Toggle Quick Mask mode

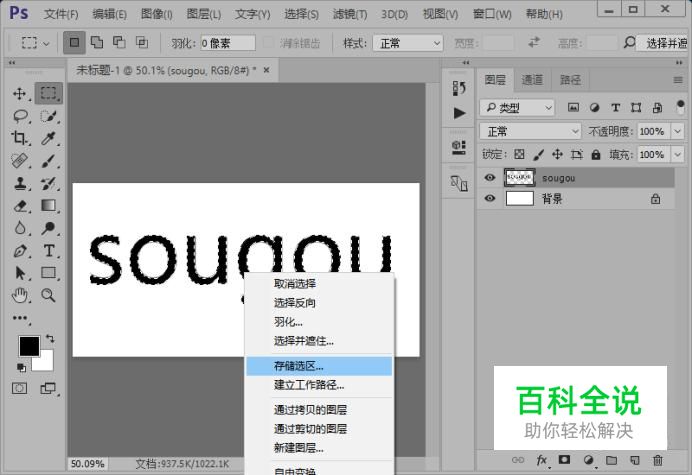[19, 388]
